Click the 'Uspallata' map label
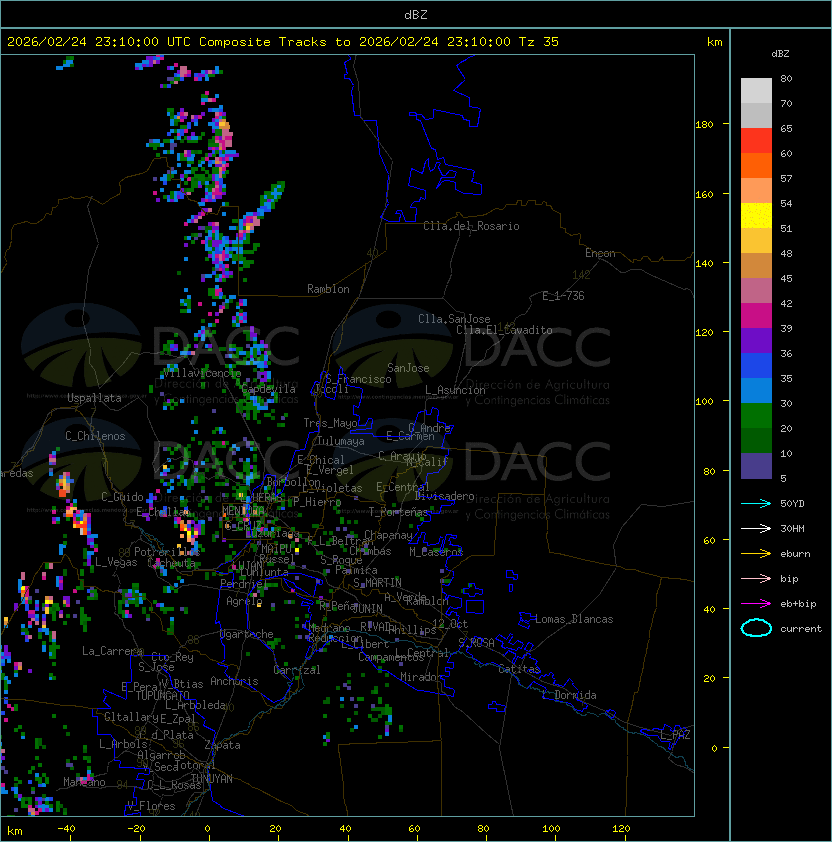 tap(94, 398)
